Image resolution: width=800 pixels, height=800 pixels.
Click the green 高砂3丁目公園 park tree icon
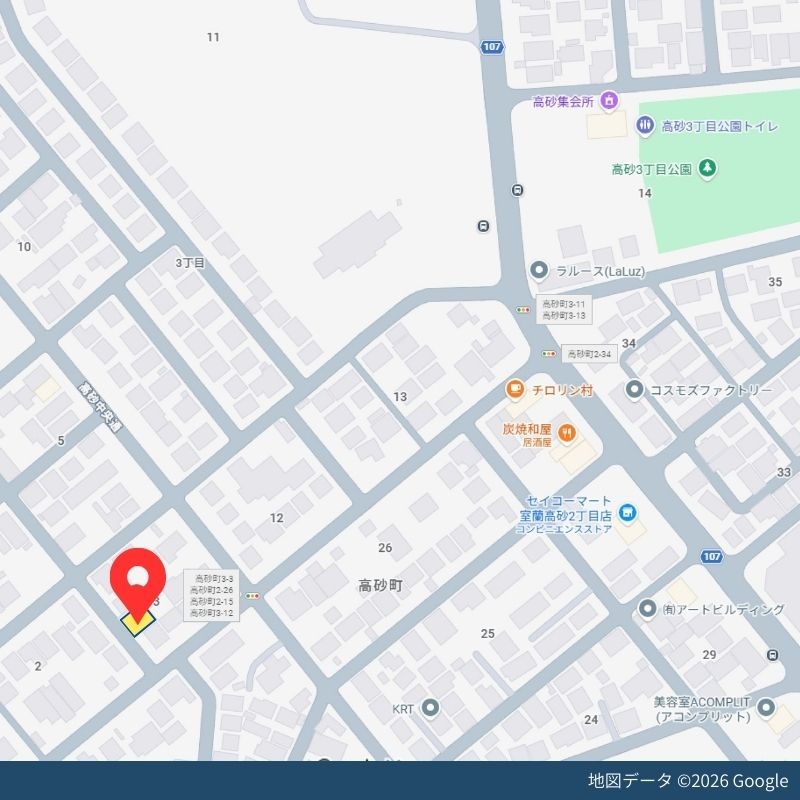[707, 168]
